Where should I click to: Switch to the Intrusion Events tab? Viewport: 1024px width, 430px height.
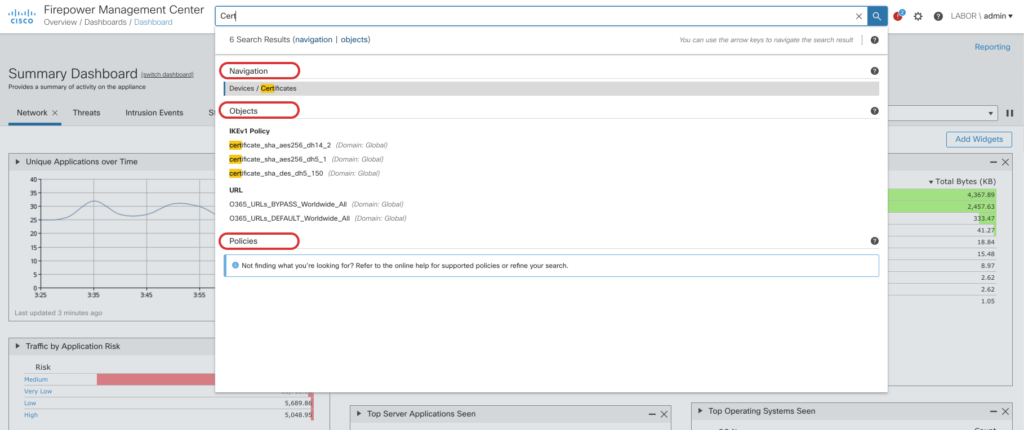pos(154,112)
